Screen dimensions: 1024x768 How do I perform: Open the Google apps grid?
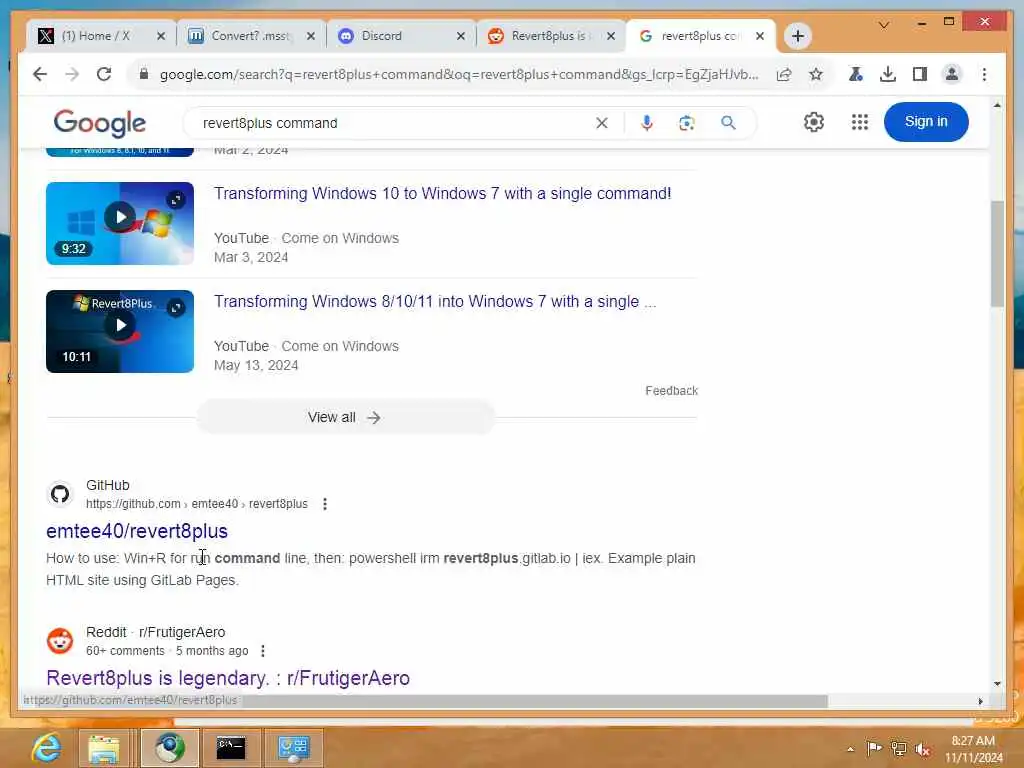(859, 122)
